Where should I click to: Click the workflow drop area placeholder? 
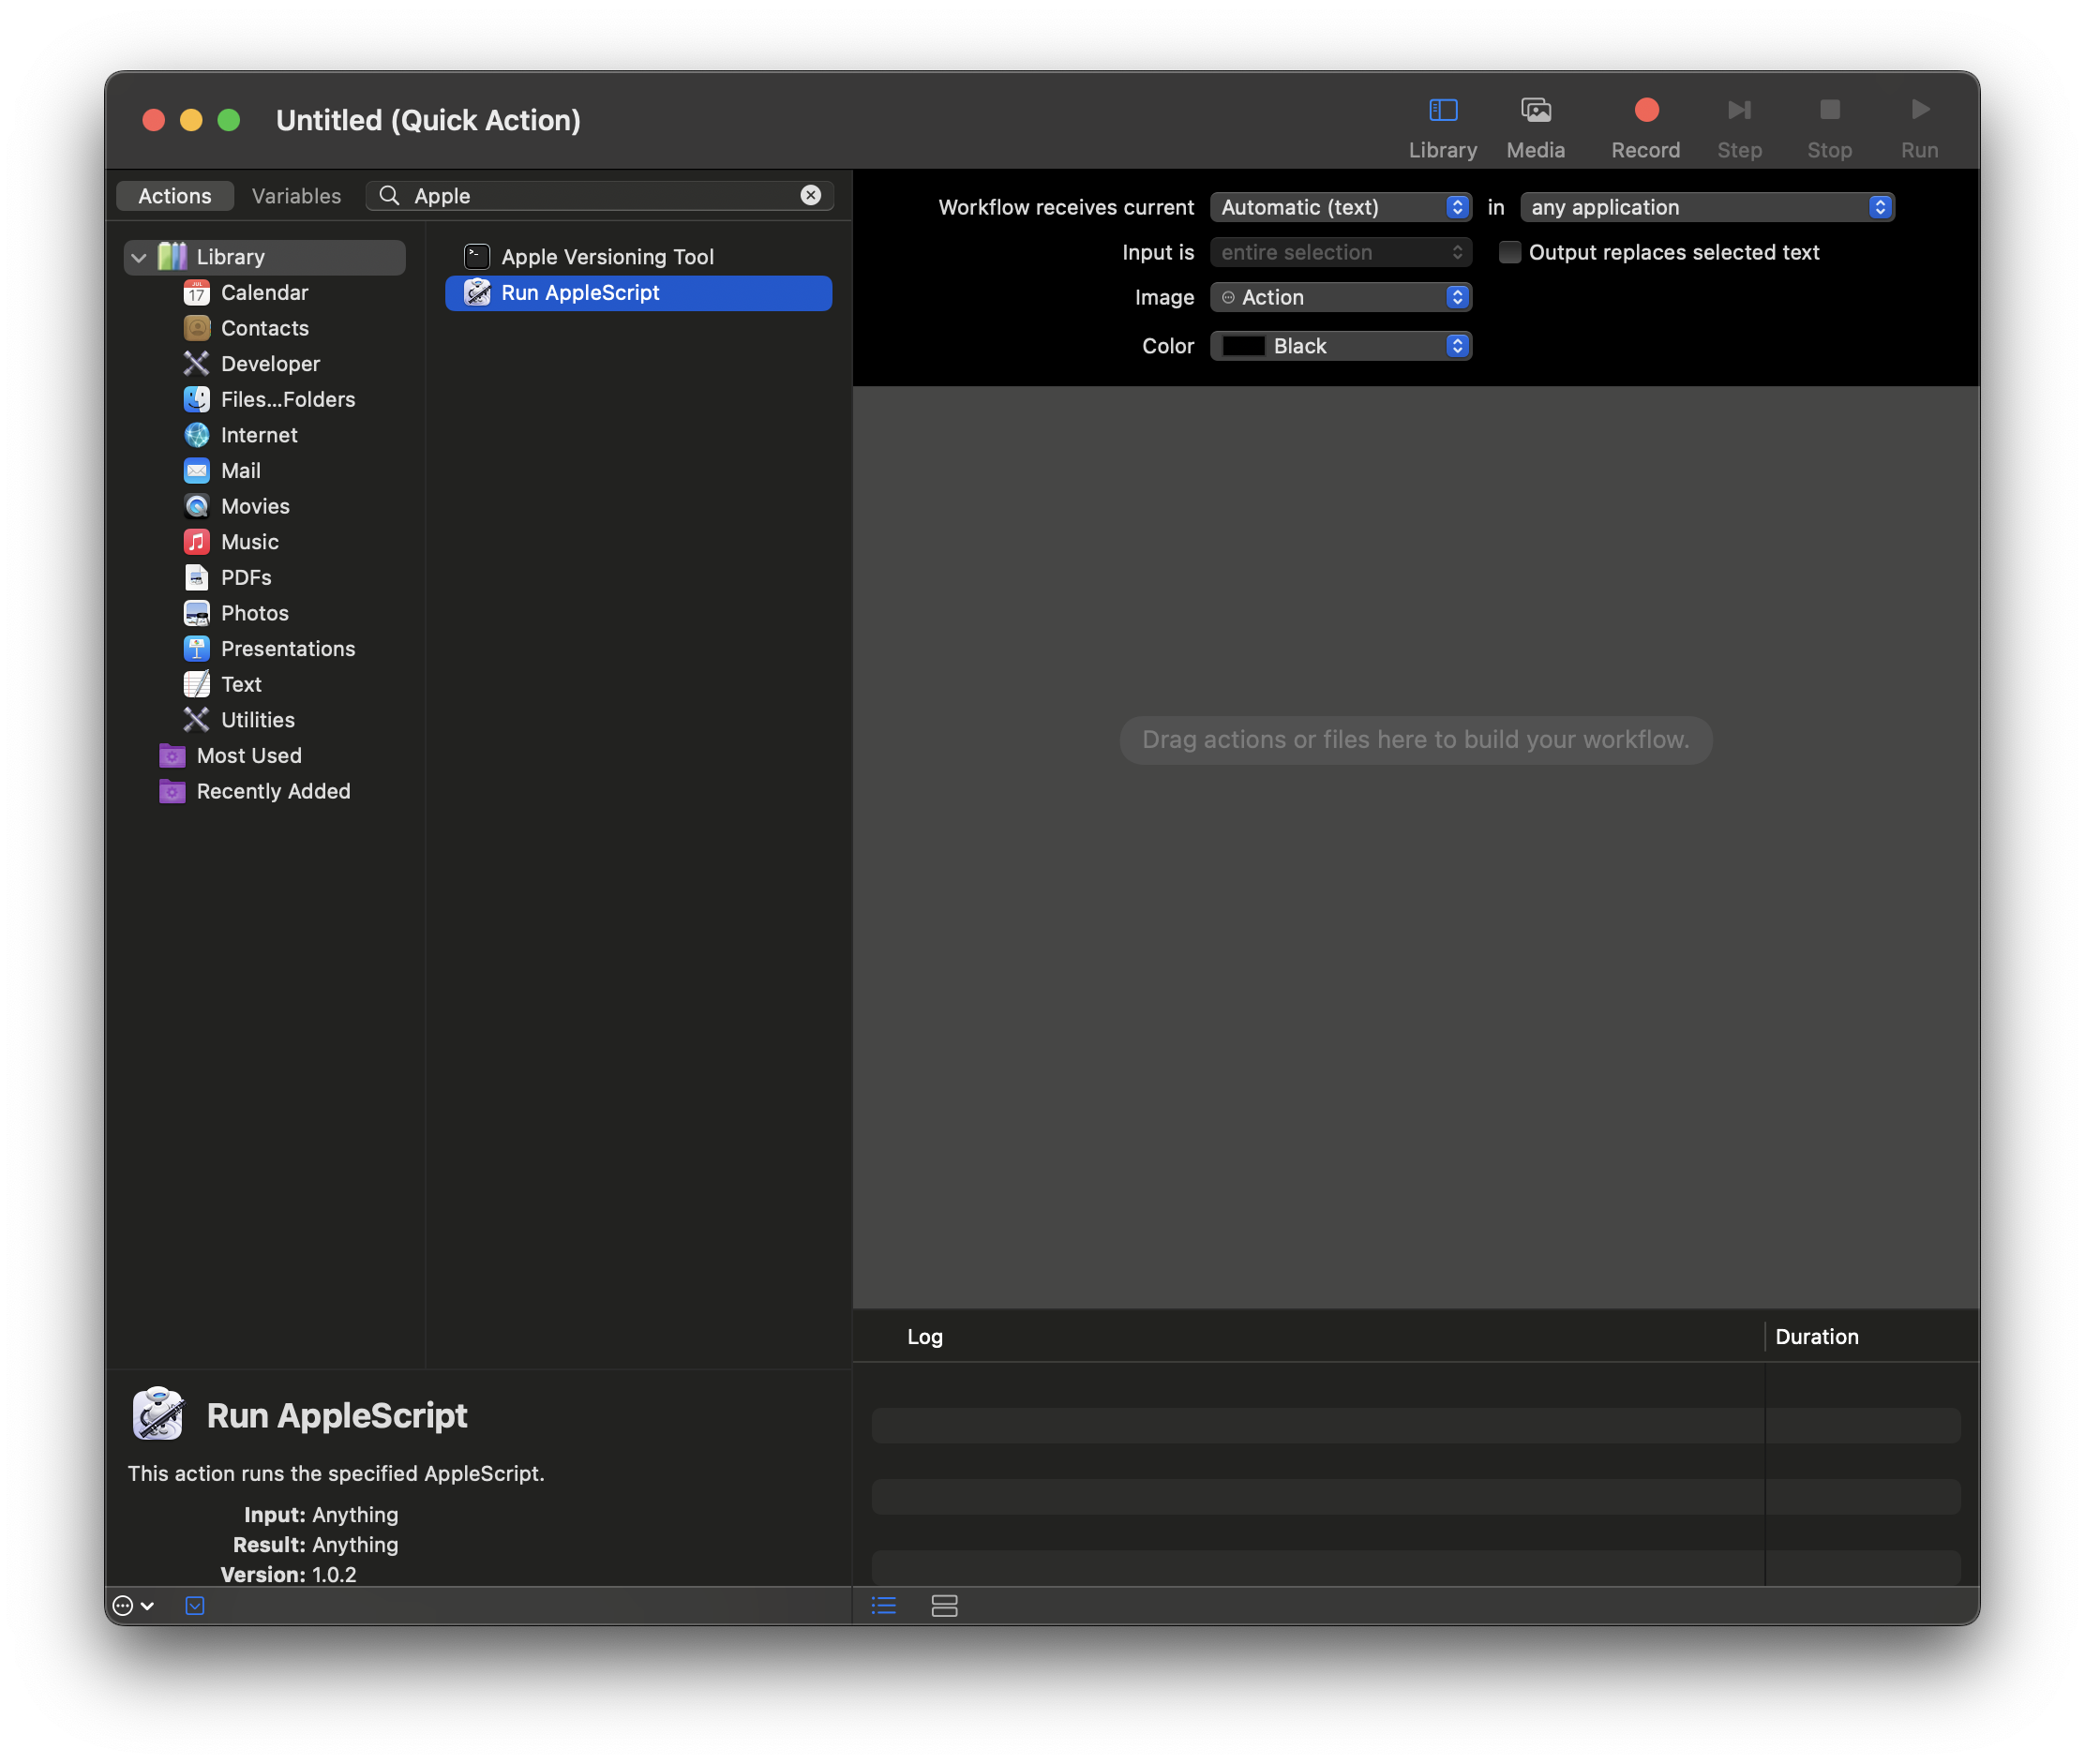point(1415,740)
